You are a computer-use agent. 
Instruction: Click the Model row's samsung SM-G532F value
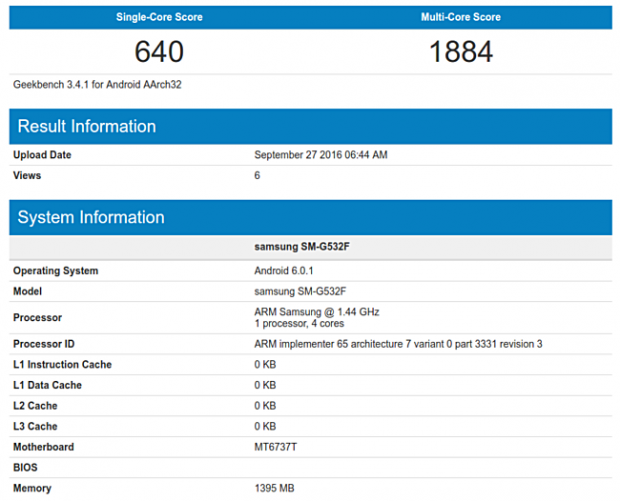[300, 291]
